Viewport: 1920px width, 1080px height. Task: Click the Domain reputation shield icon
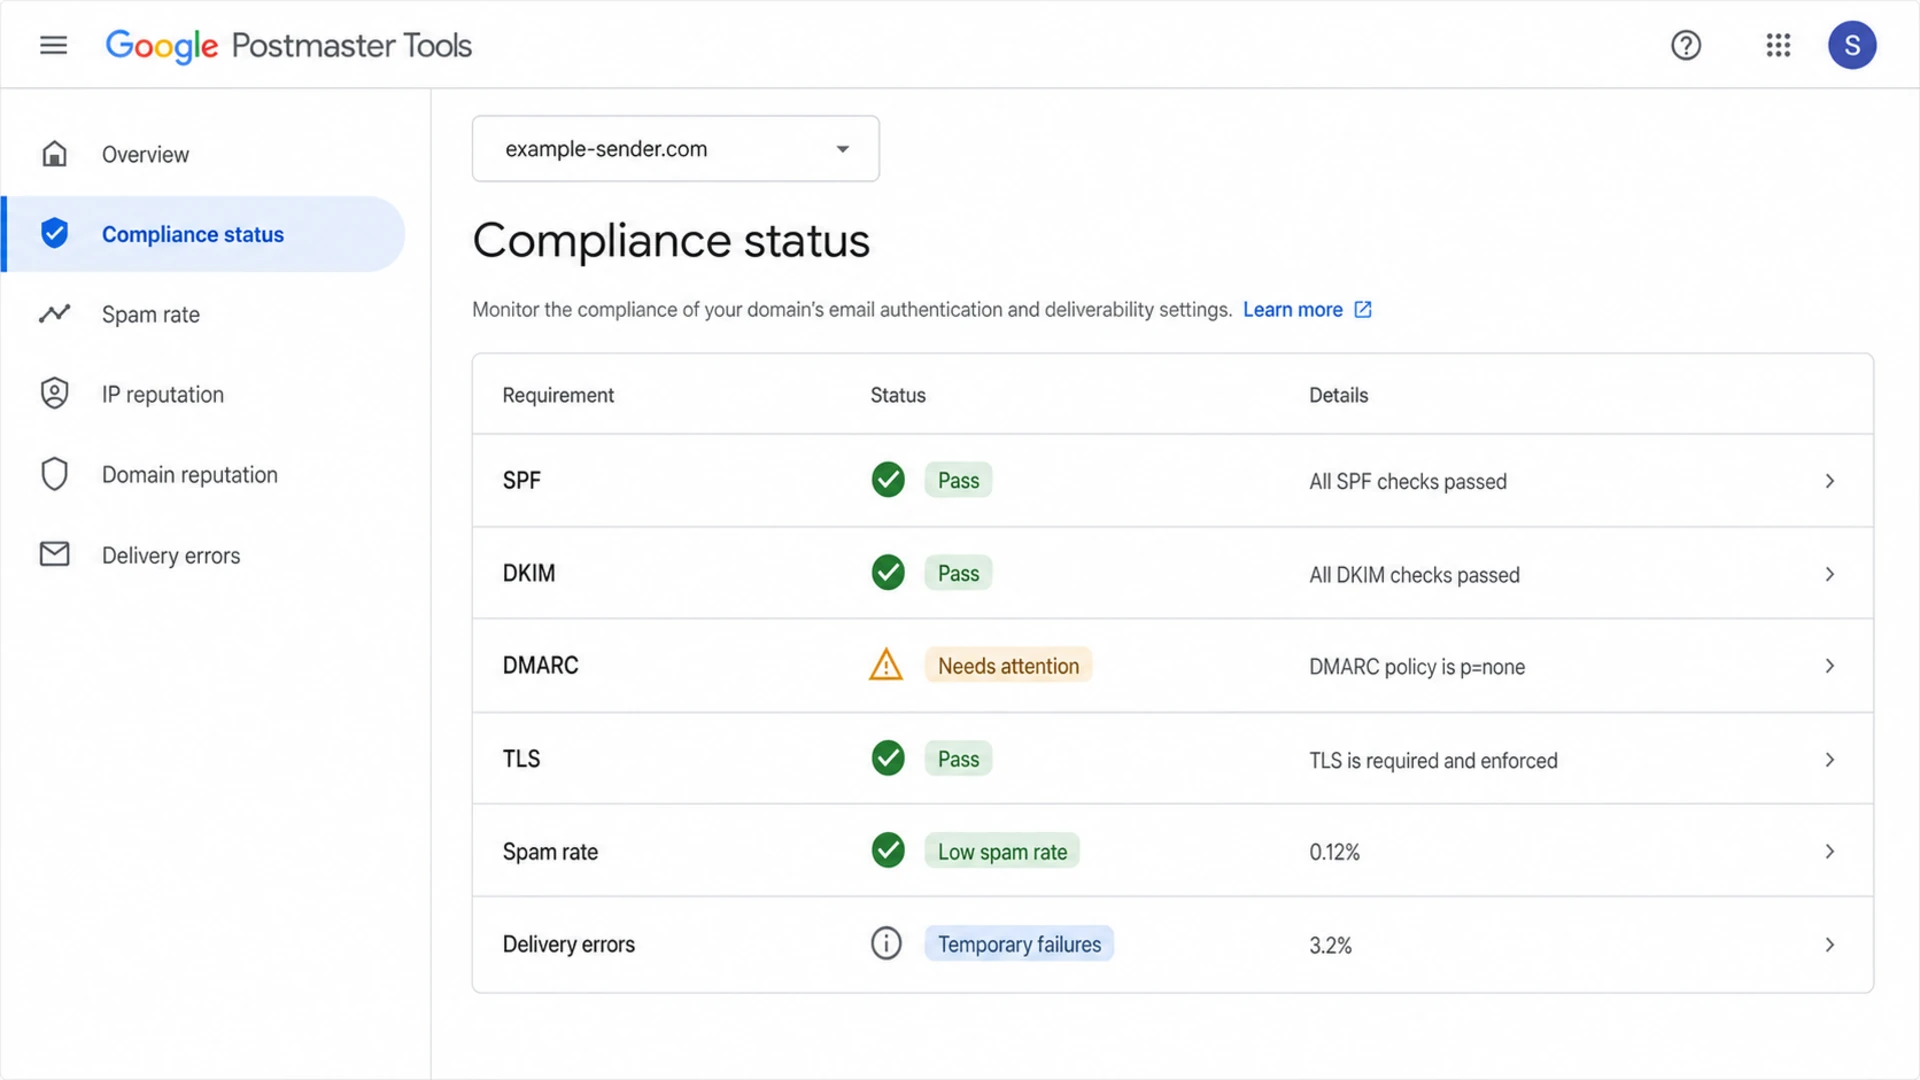54,474
